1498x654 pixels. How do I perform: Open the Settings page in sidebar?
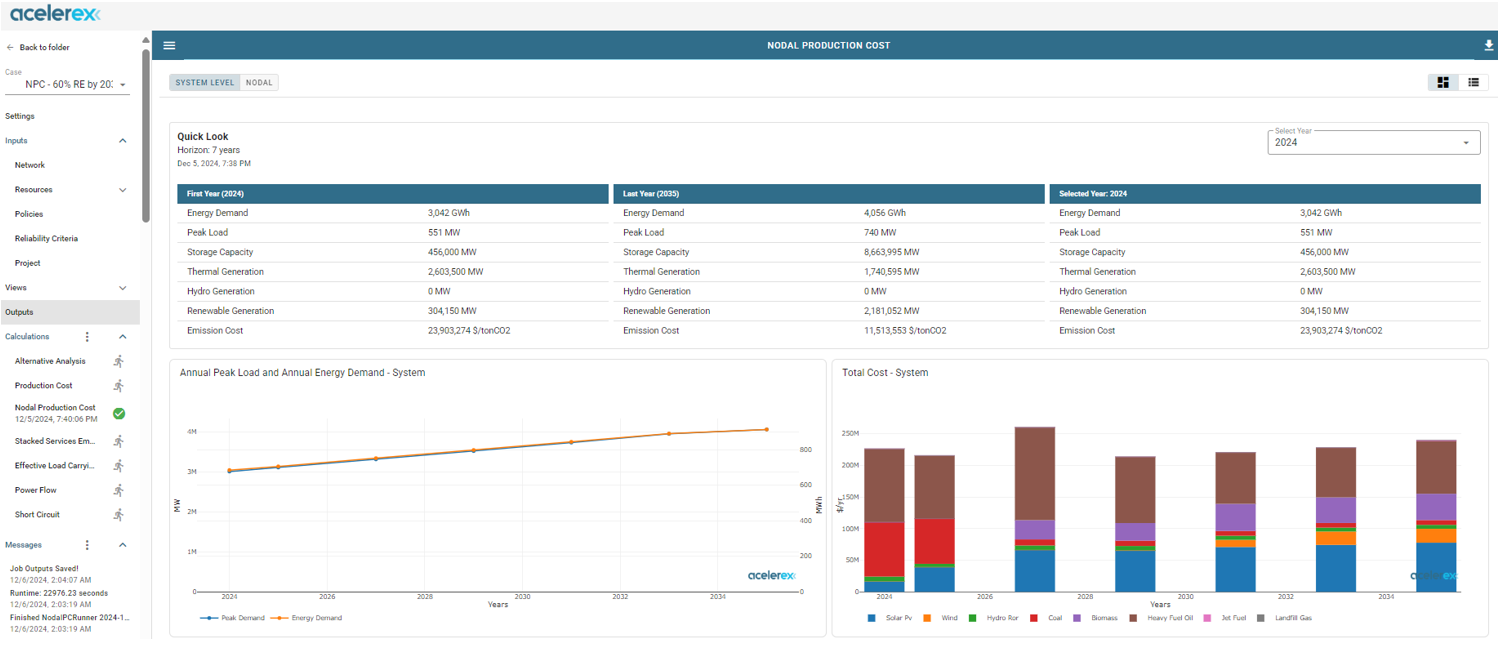20,116
